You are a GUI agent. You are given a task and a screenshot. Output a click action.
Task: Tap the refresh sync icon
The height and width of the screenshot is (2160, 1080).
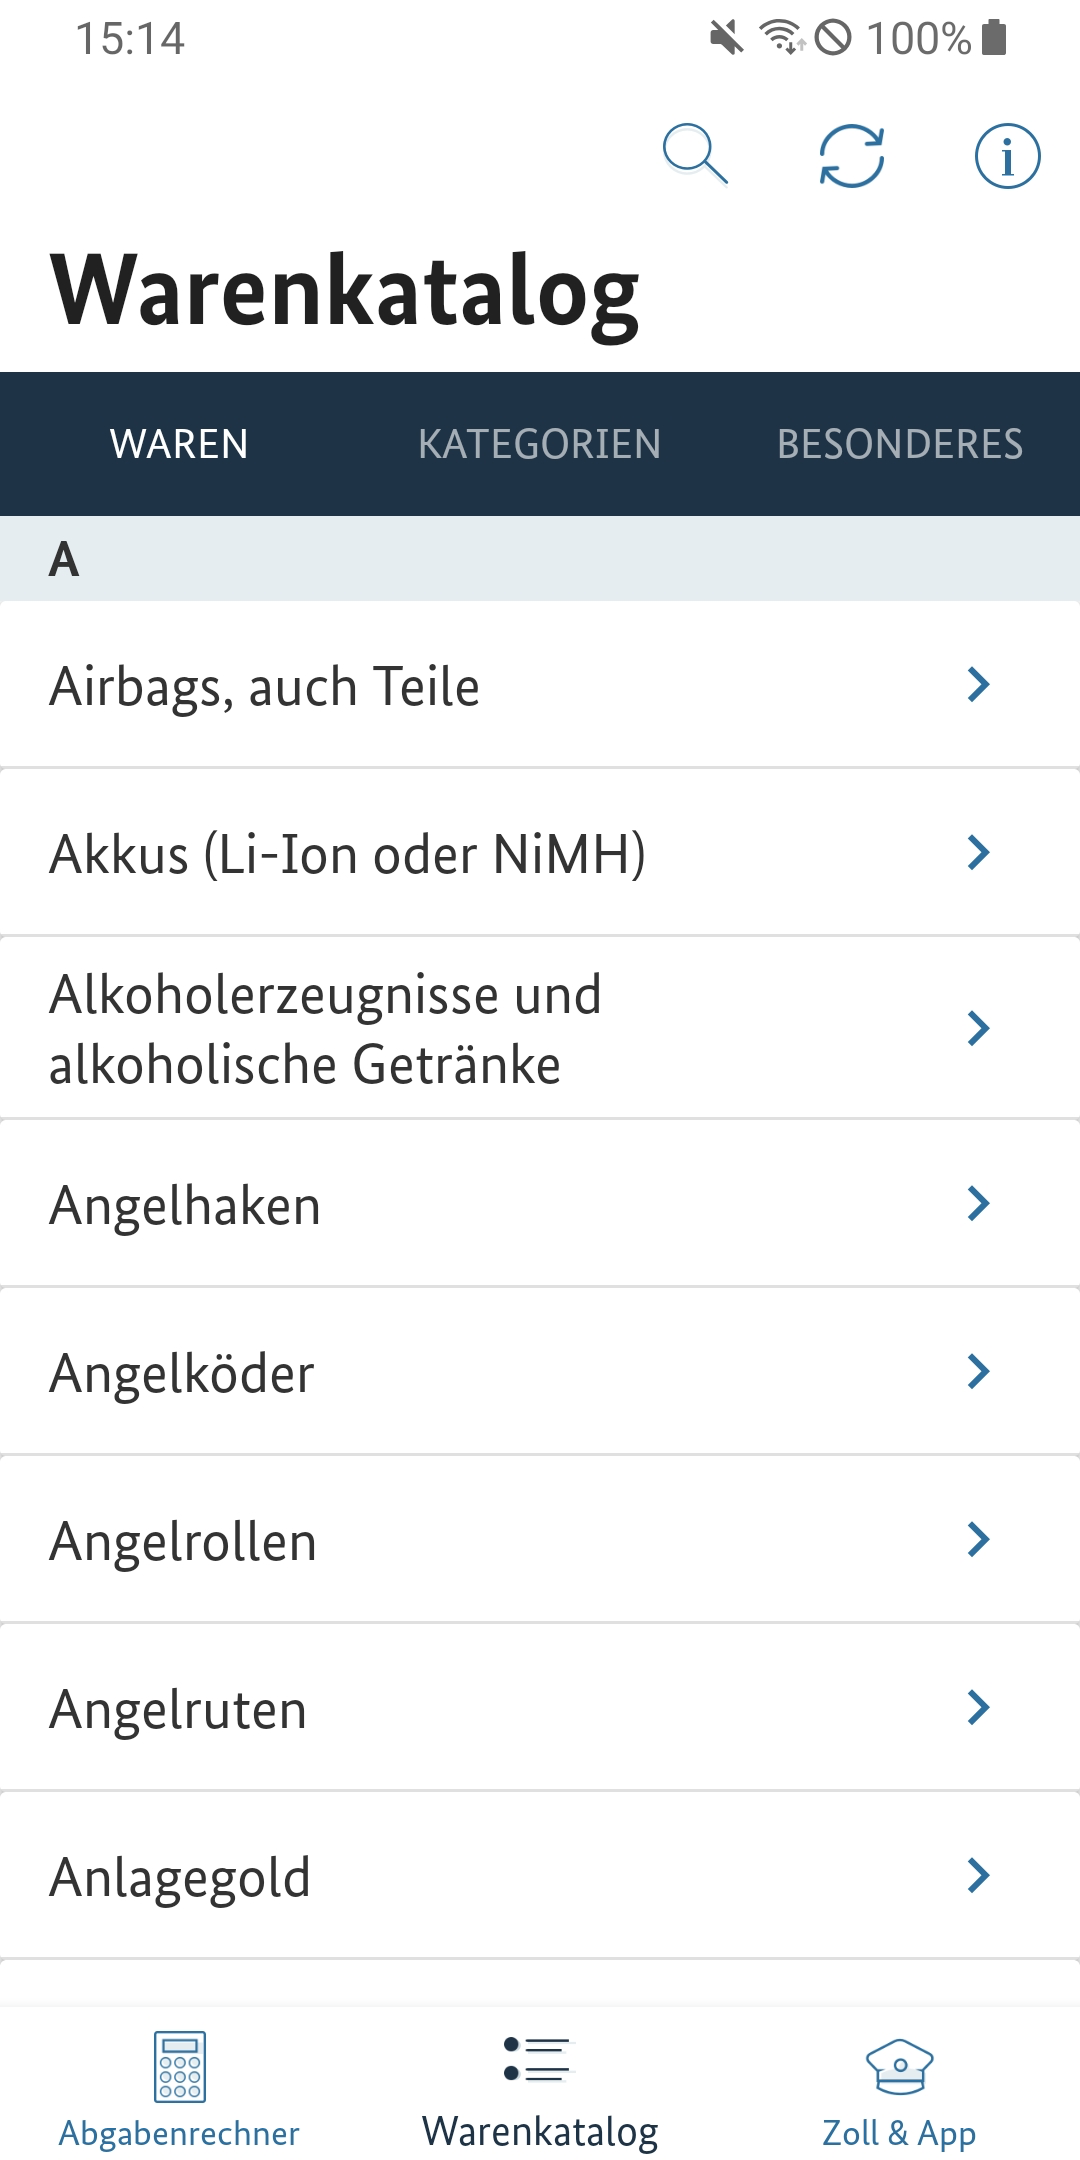click(x=851, y=156)
